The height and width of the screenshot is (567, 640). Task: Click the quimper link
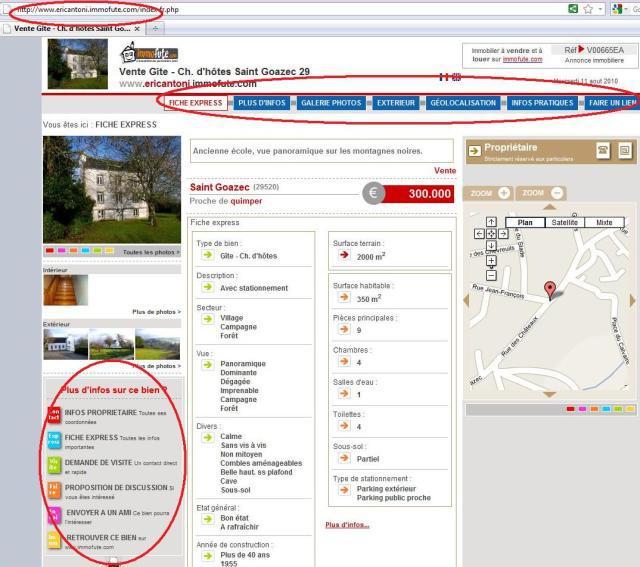click(x=246, y=201)
